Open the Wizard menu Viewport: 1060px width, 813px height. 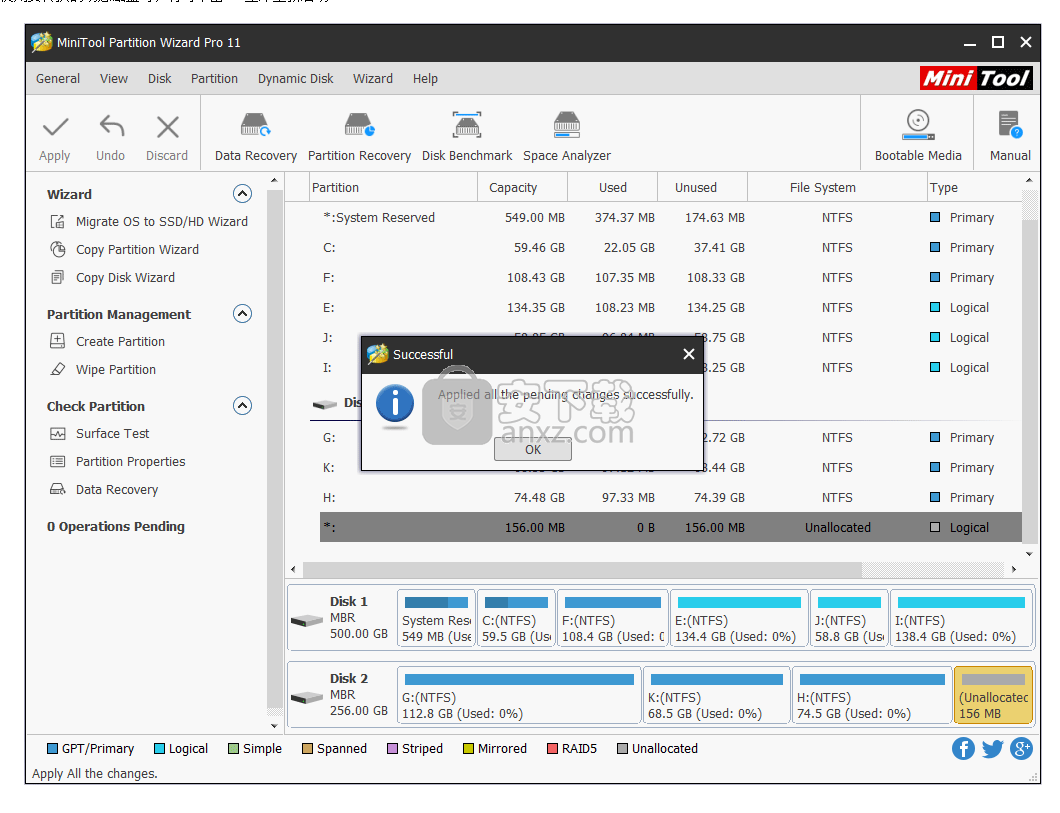tap(372, 78)
